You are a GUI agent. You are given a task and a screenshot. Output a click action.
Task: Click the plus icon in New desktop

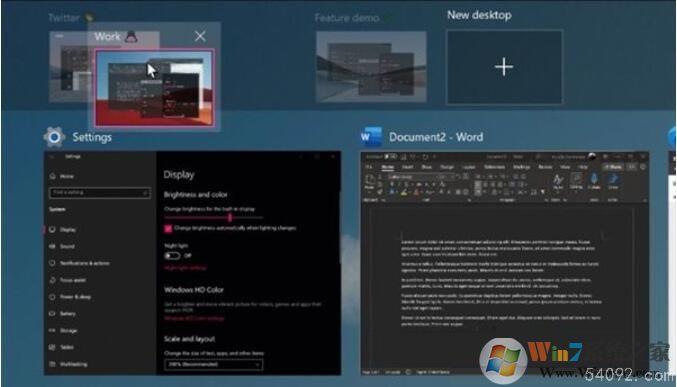click(504, 67)
